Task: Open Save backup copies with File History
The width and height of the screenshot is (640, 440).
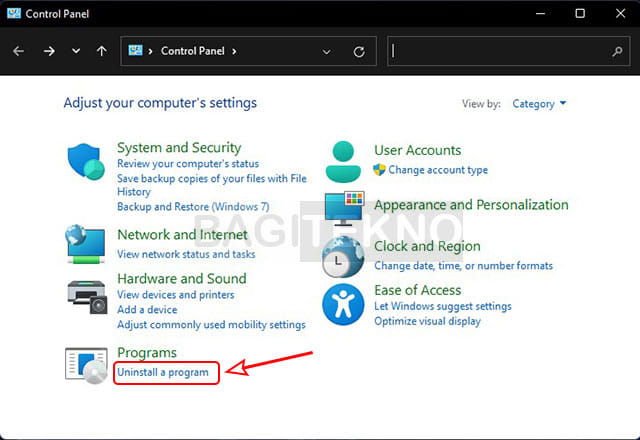Action: (211, 185)
